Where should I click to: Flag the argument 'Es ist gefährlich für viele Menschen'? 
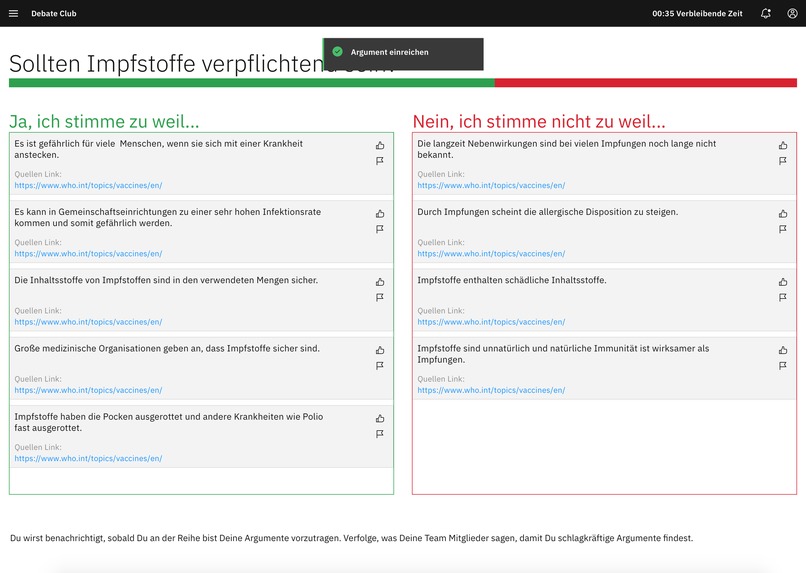pyautogui.click(x=380, y=161)
